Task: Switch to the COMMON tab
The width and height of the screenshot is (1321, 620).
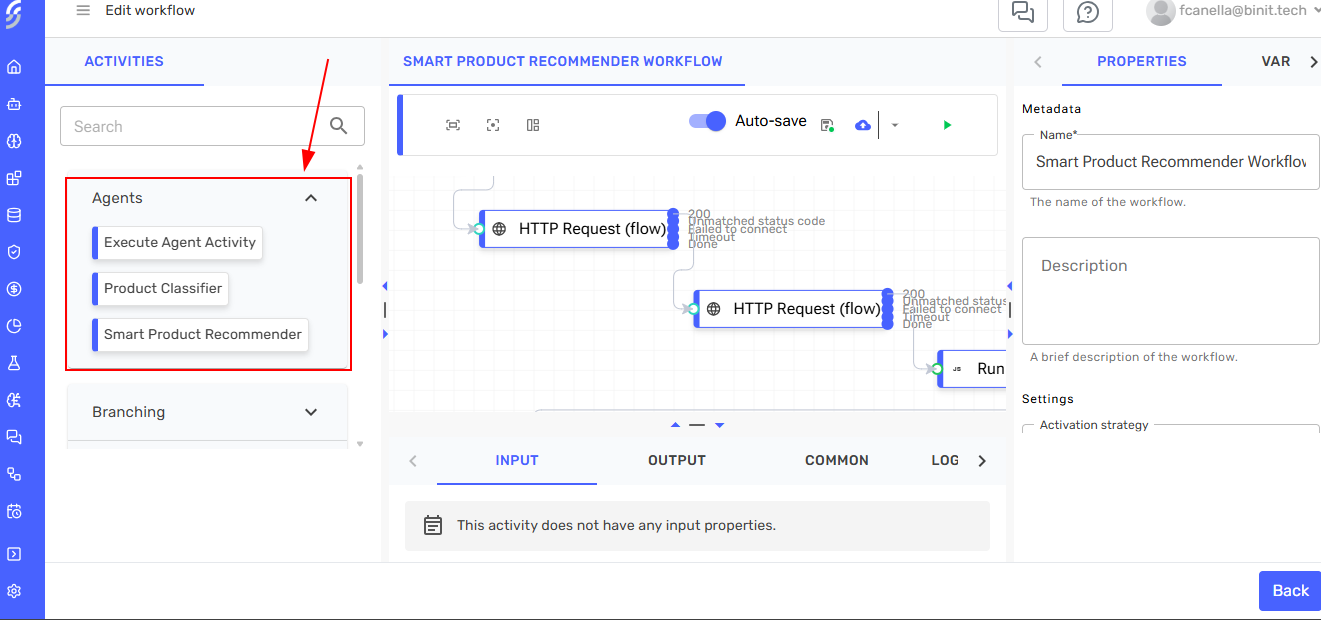Action: tap(837, 460)
